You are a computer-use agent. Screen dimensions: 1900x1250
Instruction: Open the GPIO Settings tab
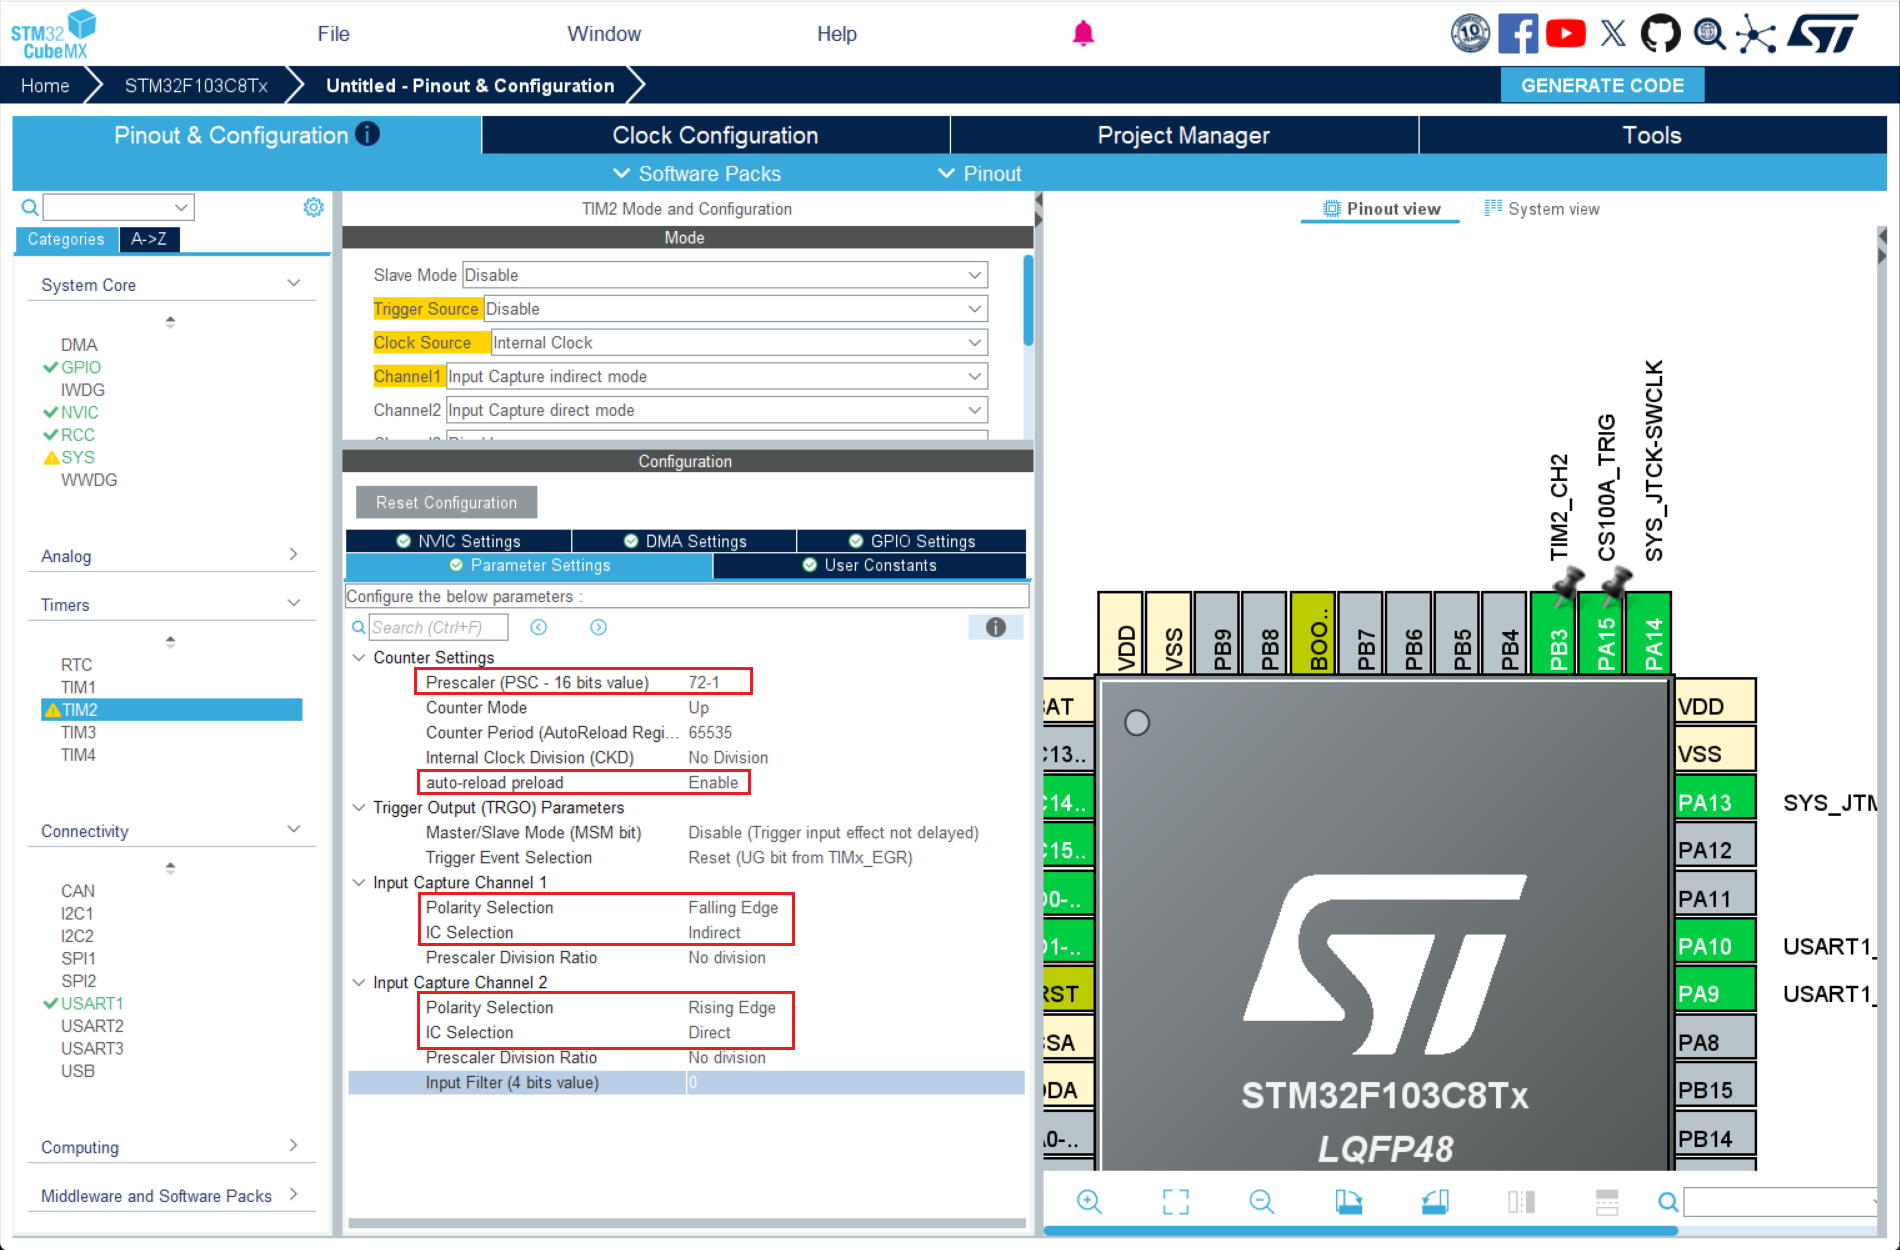(912, 541)
